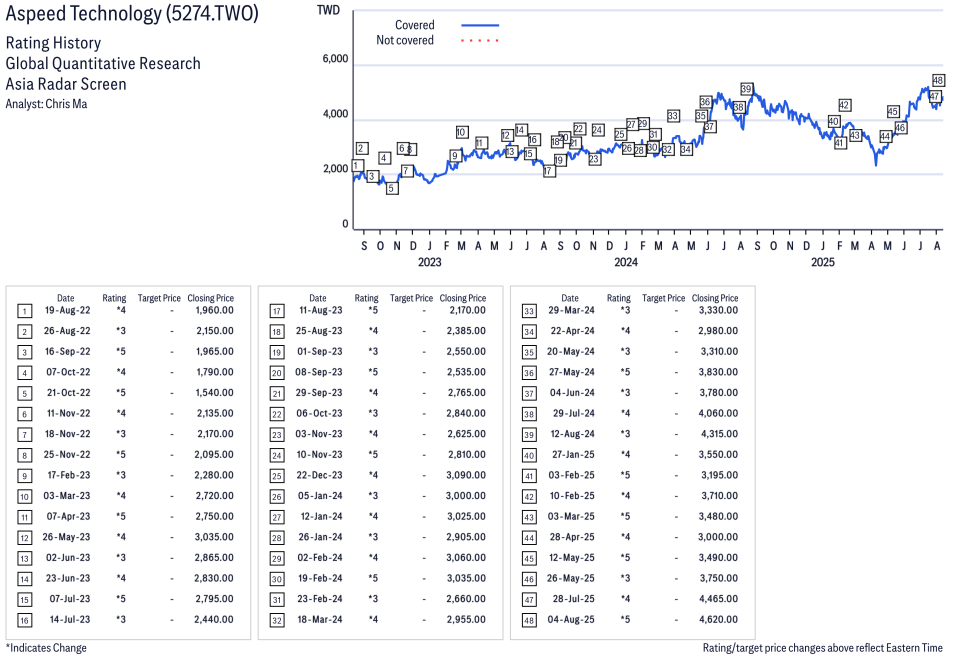Viewport: 954px width, 655px height.
Task: Click chart marker 5 at the 2022 low
Action: (x=392, y=189)
